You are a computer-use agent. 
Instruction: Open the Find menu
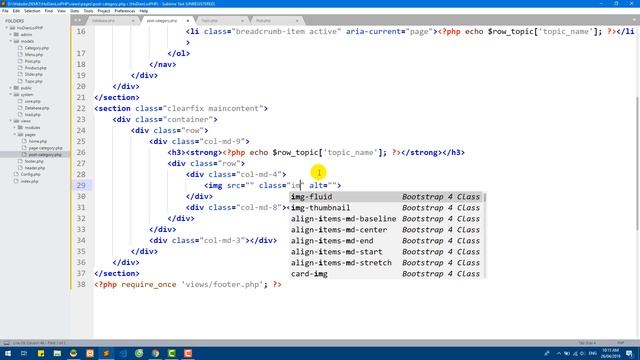[49, 11]
